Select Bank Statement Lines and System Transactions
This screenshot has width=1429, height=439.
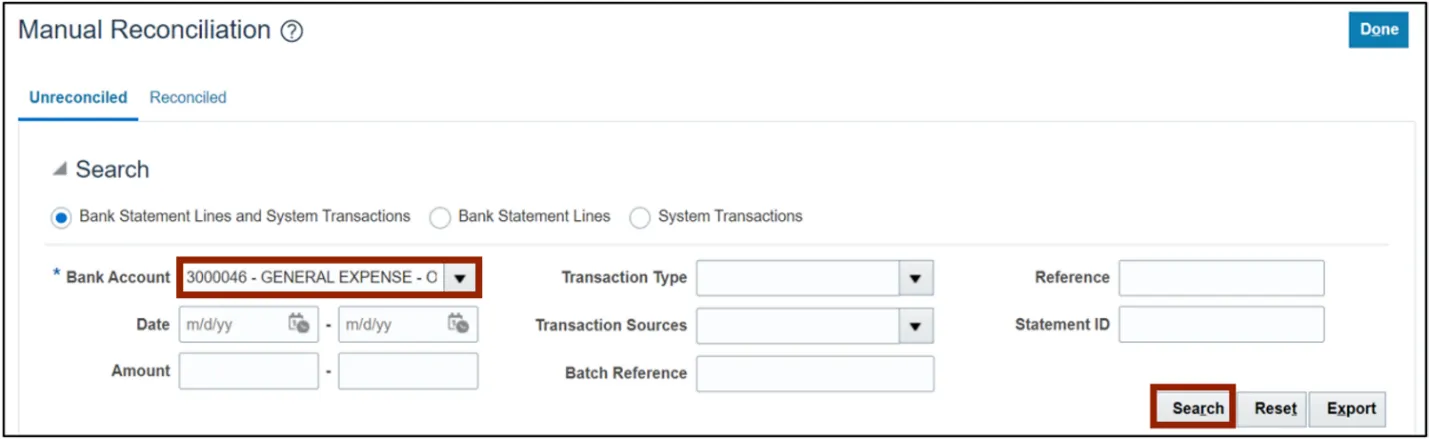(x=62, y=217)
